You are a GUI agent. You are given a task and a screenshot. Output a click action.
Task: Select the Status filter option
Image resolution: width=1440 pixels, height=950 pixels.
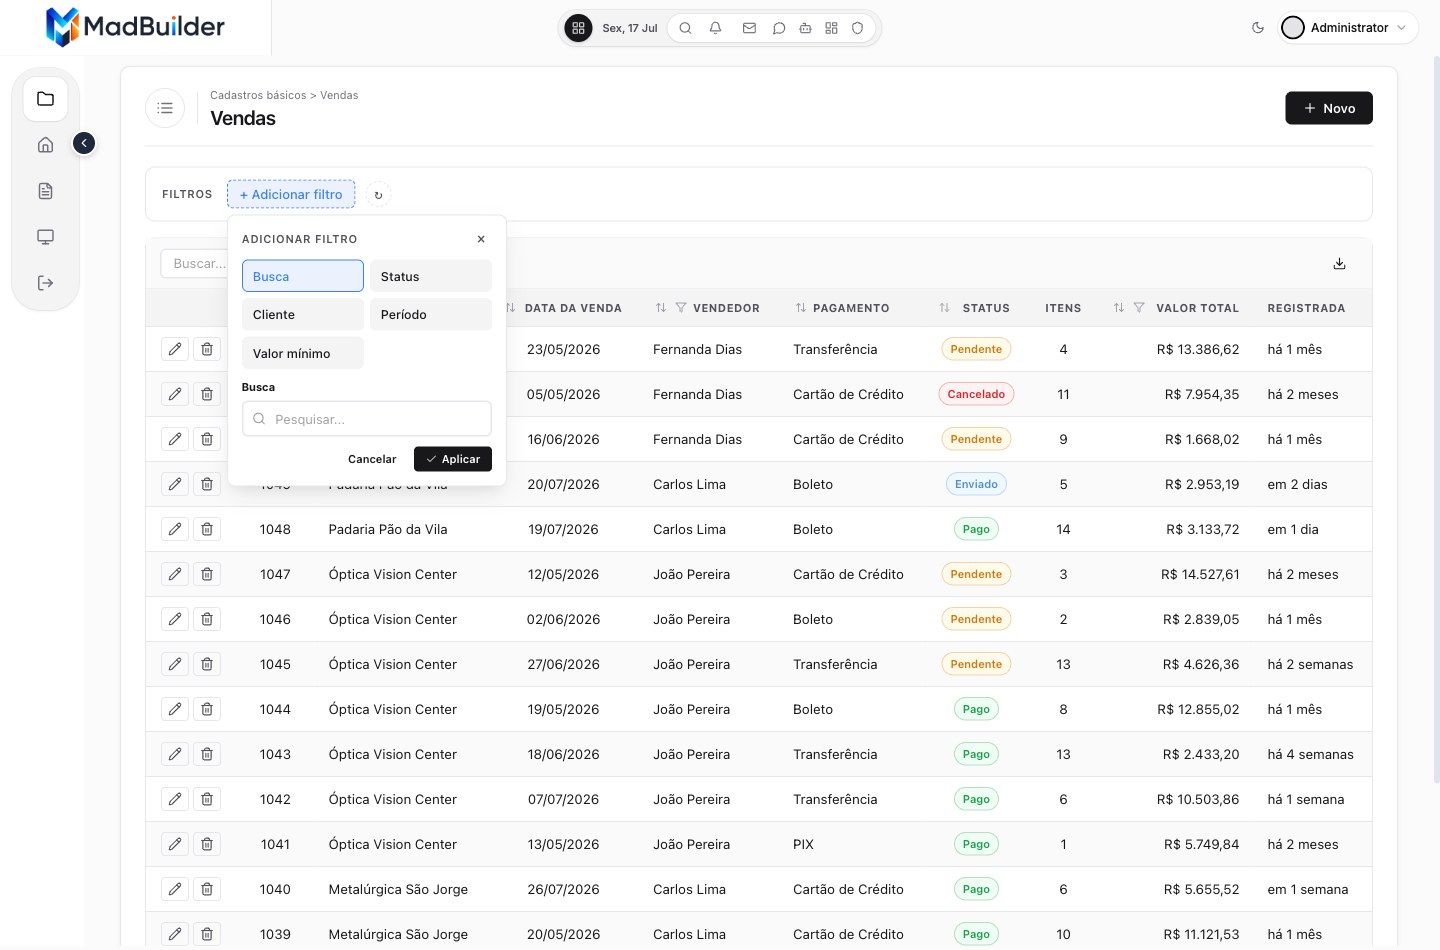(x=431, y=276)
